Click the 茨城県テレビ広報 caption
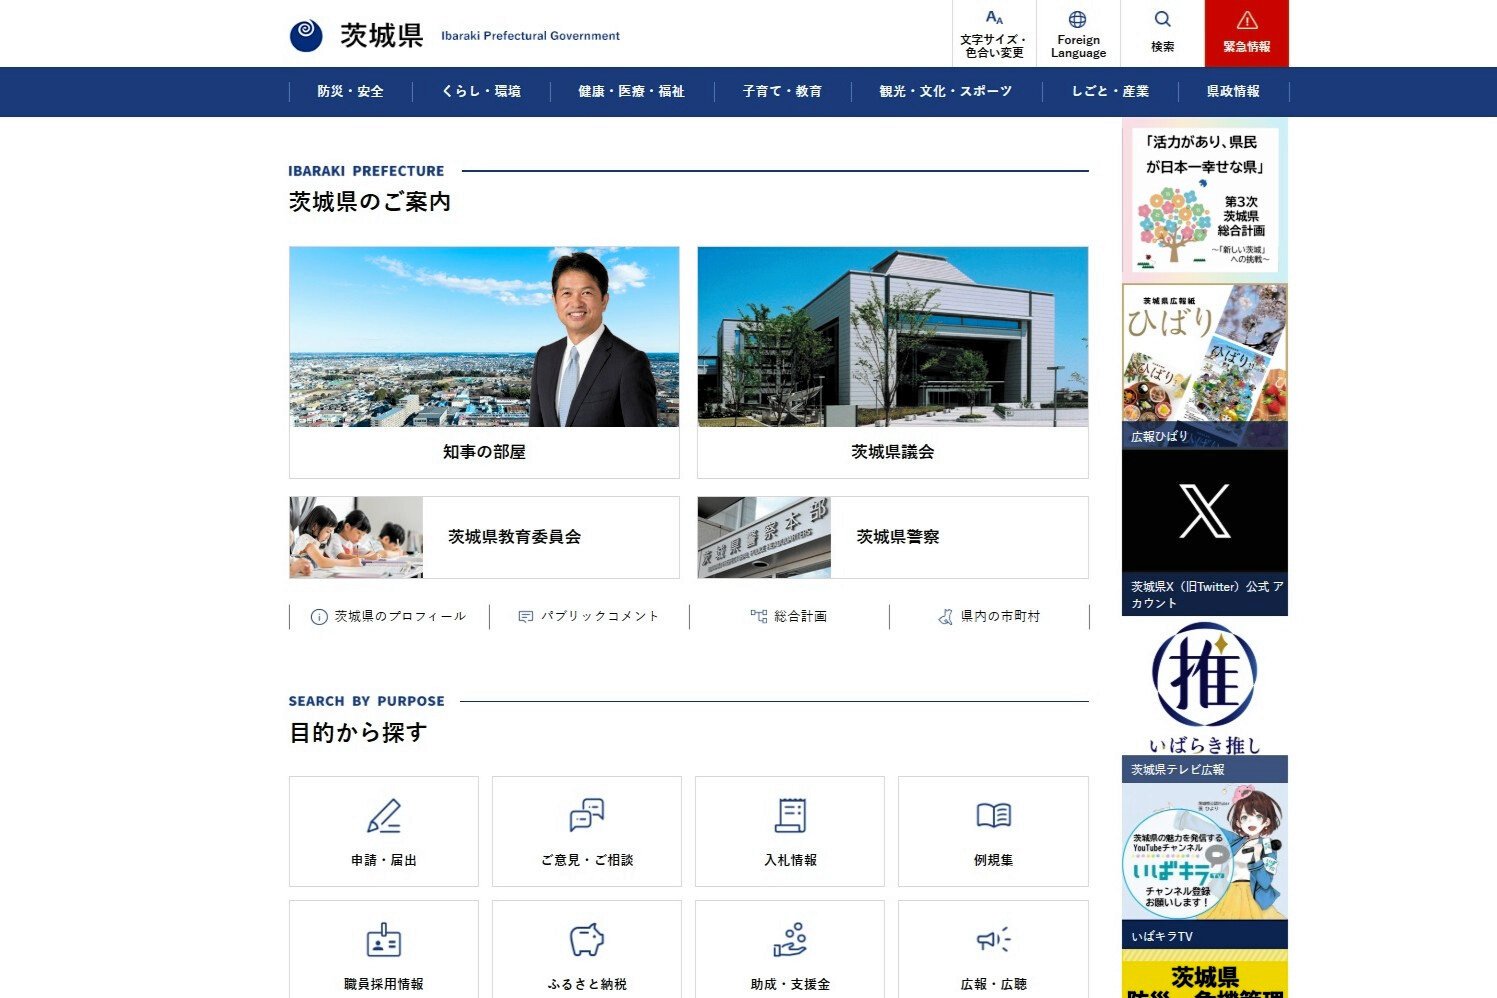The image size is (1497, 998). click(x=1178, y=770)
